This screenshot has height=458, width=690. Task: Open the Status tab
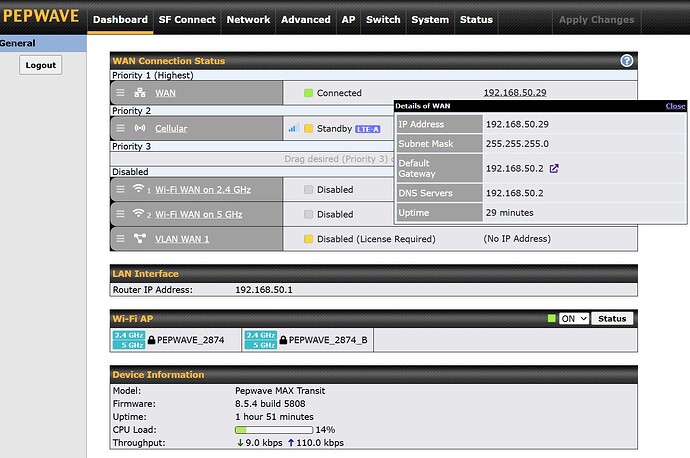pos(476,20)
